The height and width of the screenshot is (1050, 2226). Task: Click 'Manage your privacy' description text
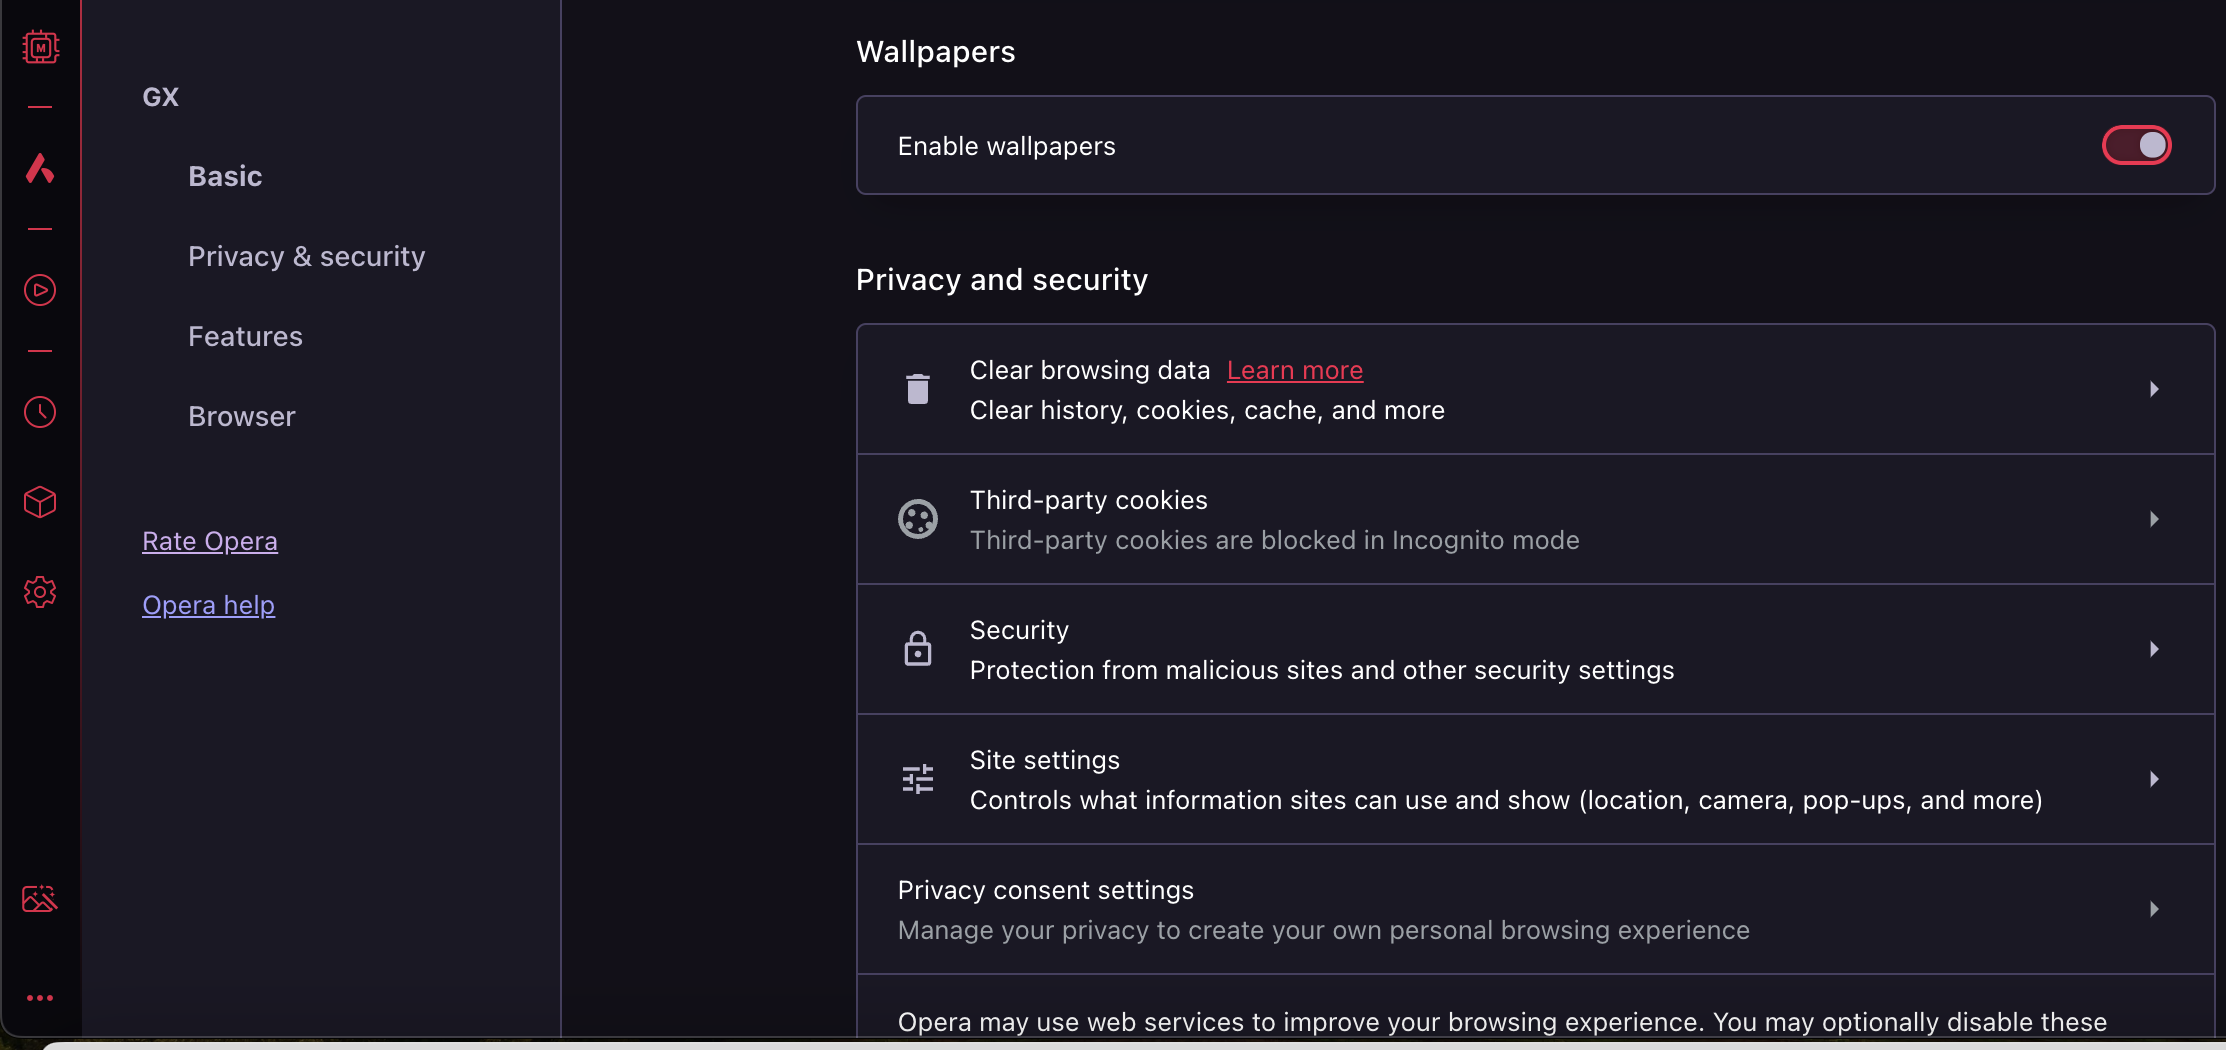point(1324,930)
